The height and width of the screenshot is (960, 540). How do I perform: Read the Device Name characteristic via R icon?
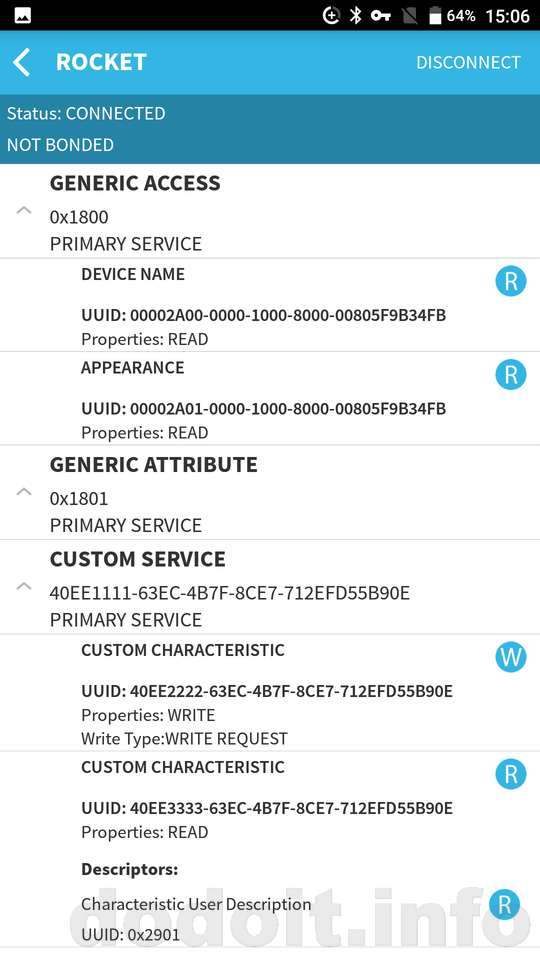pos(511,281)
